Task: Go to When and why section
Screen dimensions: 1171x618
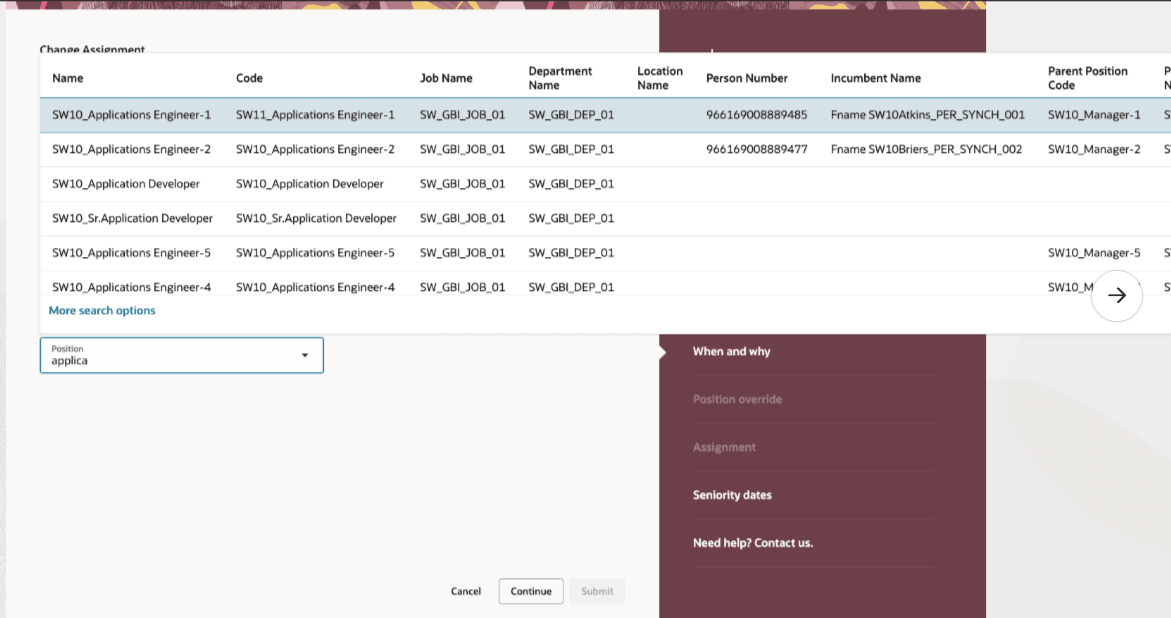Action: coord(731,352)
